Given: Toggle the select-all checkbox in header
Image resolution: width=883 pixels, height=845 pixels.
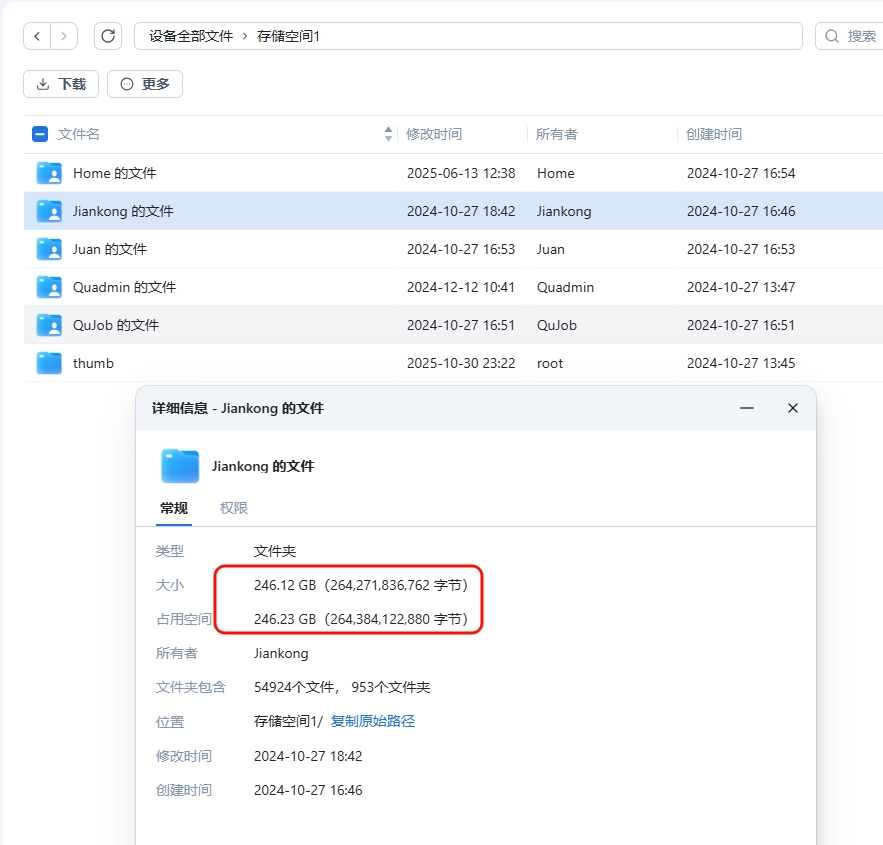Looking at the screenshot, I should (x=40, y=134).
